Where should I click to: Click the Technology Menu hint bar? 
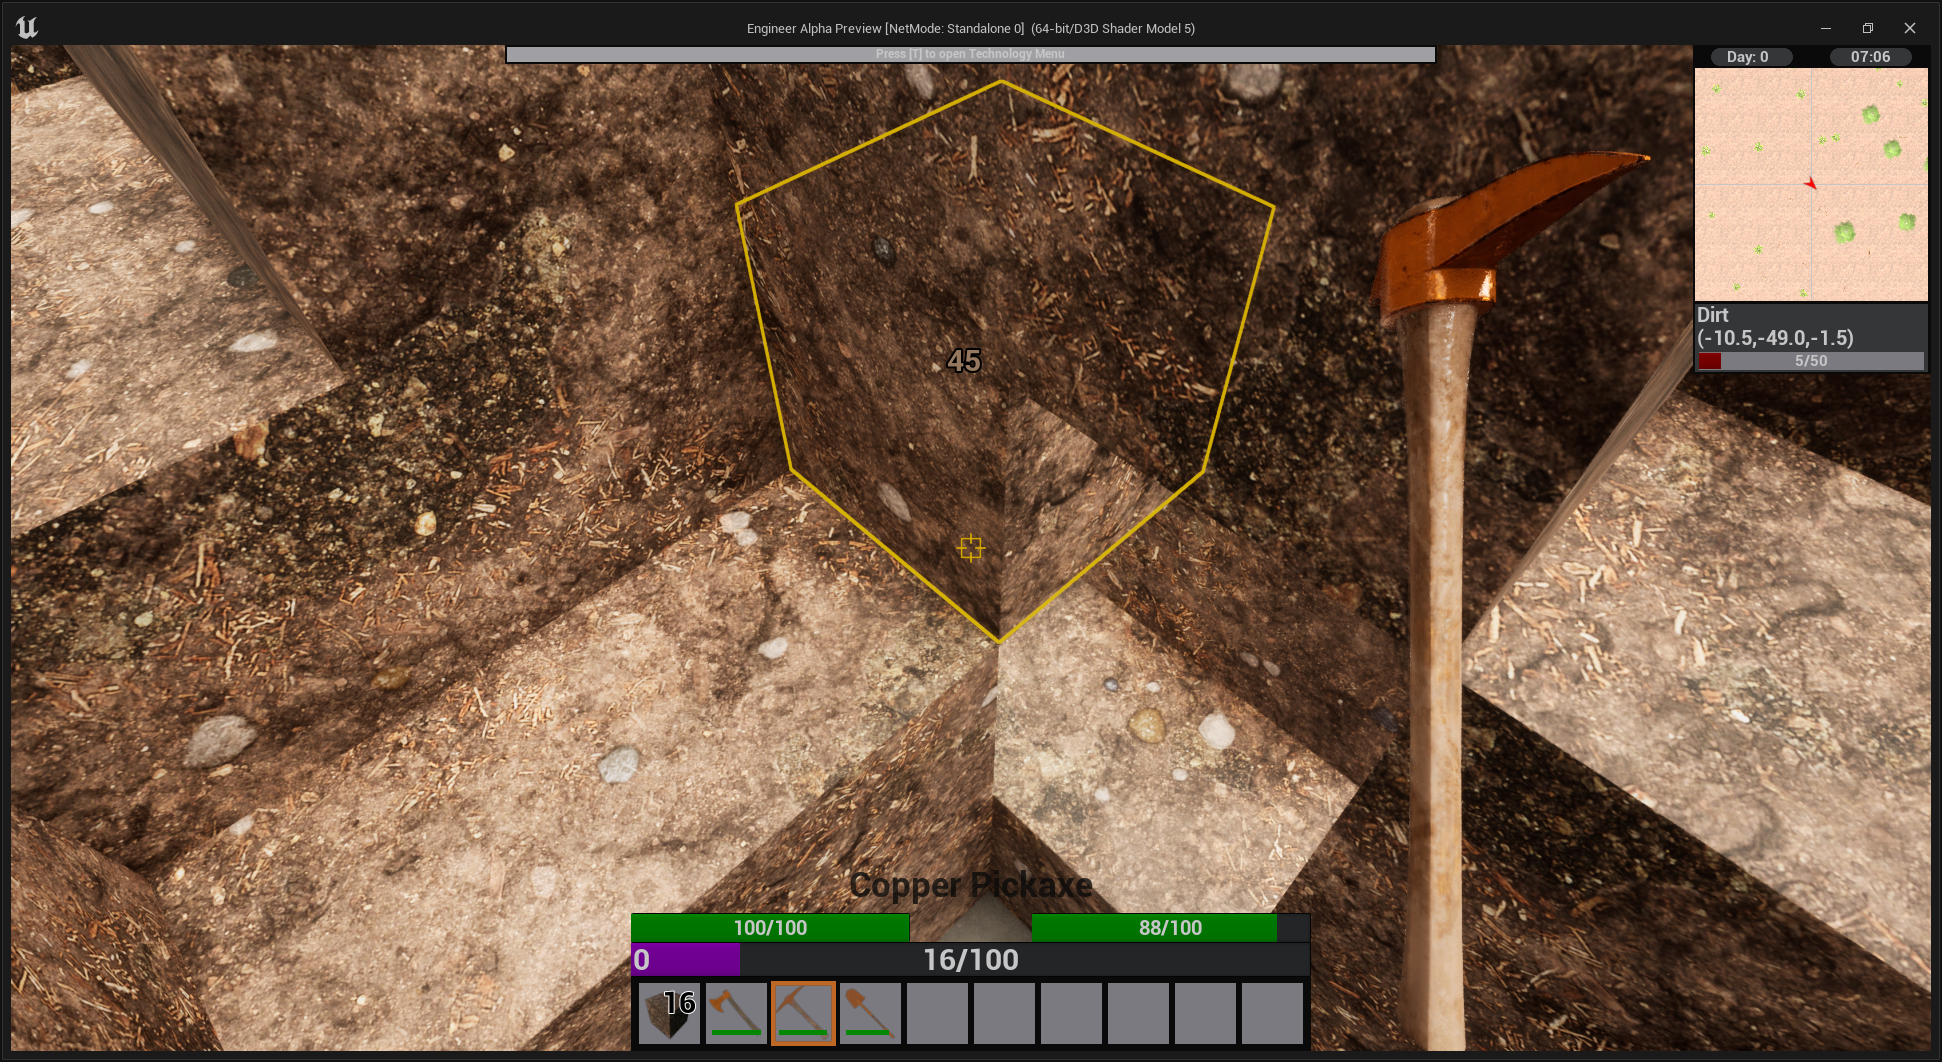(x=970, y=54)
